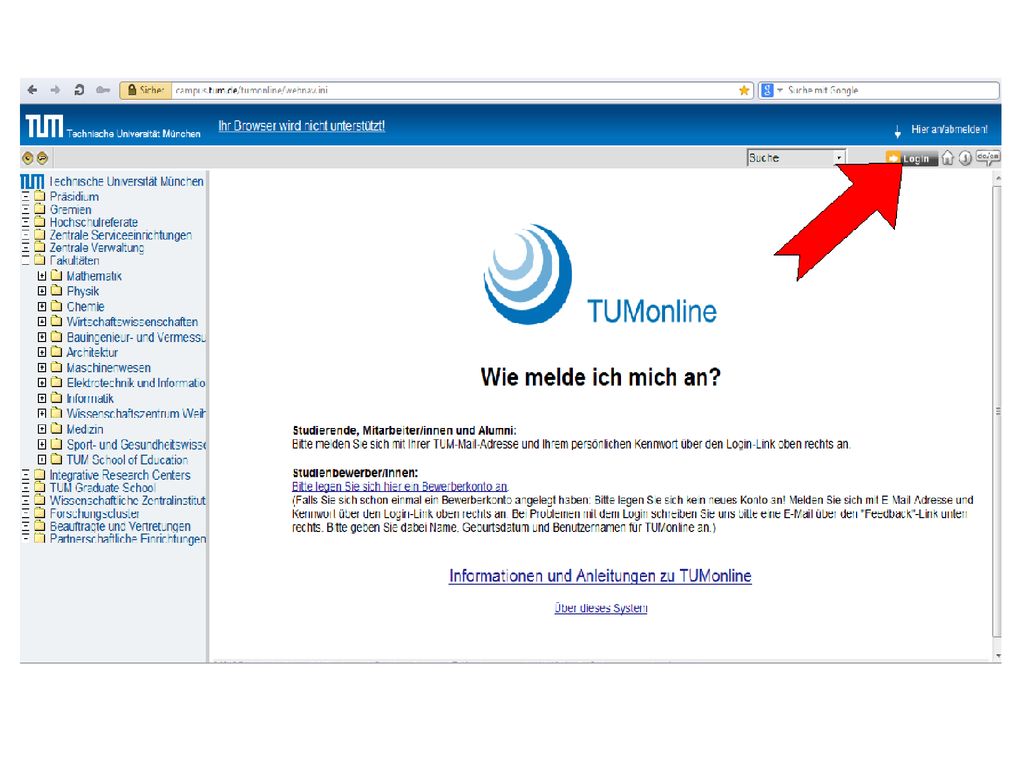Click the key password icon in browser toolbar

pyautogui.click(x=103, y=90)
